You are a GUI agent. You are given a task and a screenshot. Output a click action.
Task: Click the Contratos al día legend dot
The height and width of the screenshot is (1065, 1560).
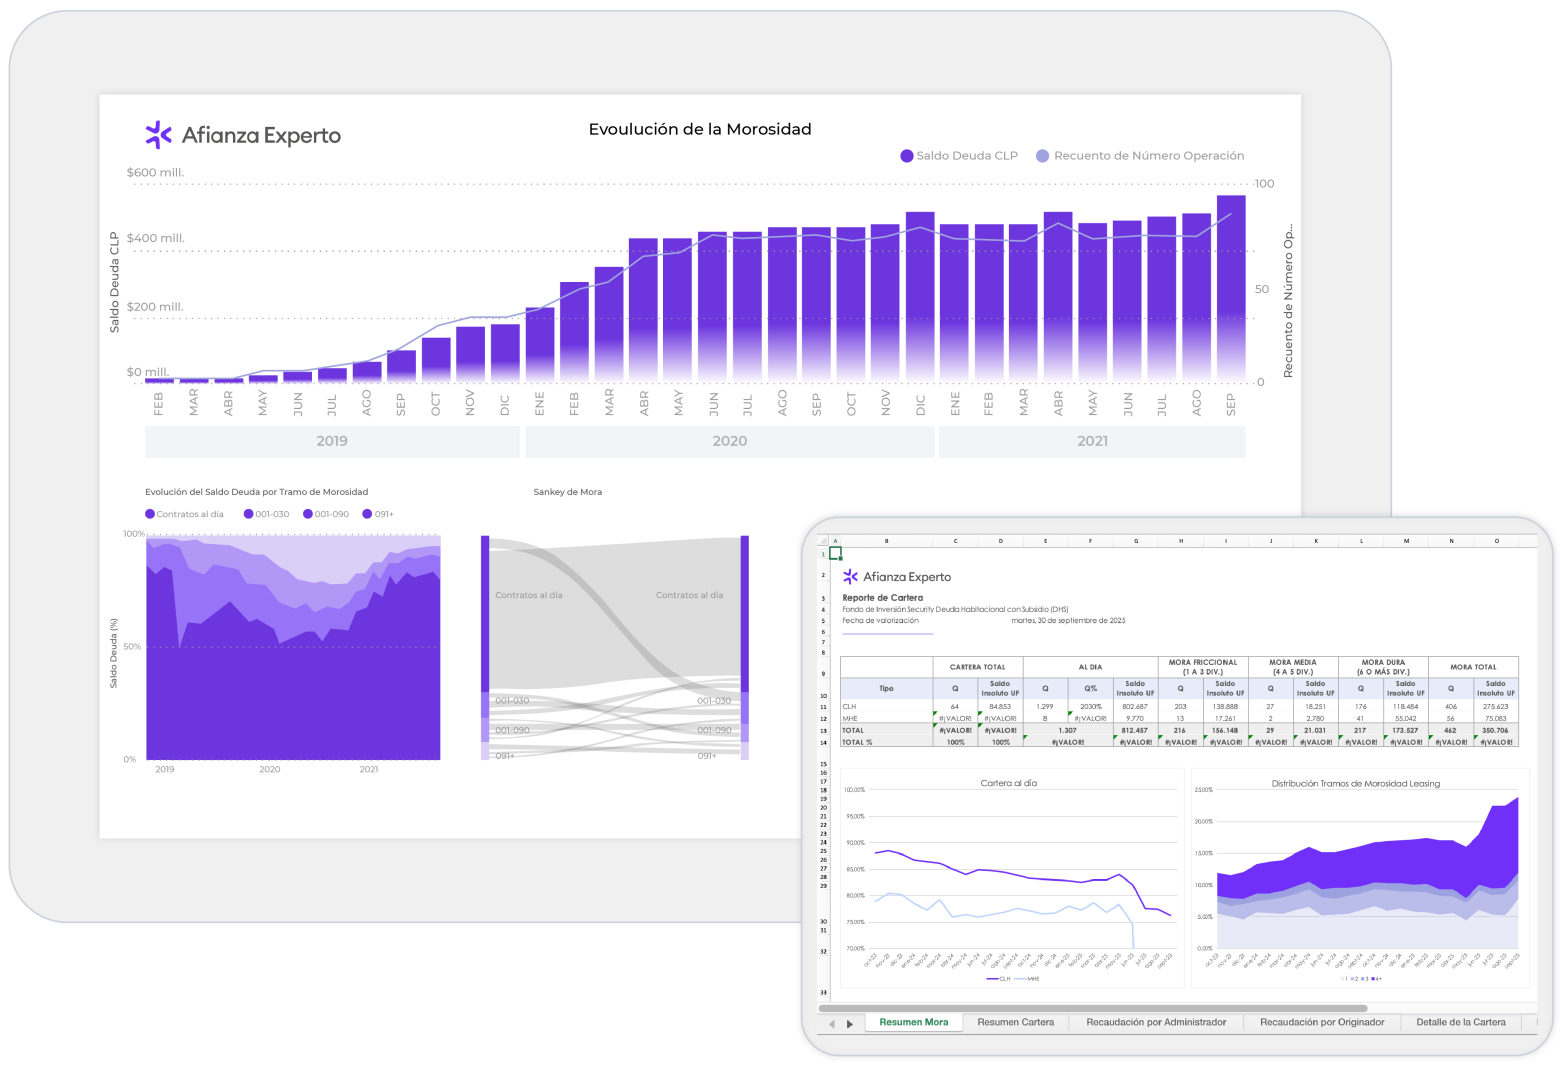click(x=150, y=514)
